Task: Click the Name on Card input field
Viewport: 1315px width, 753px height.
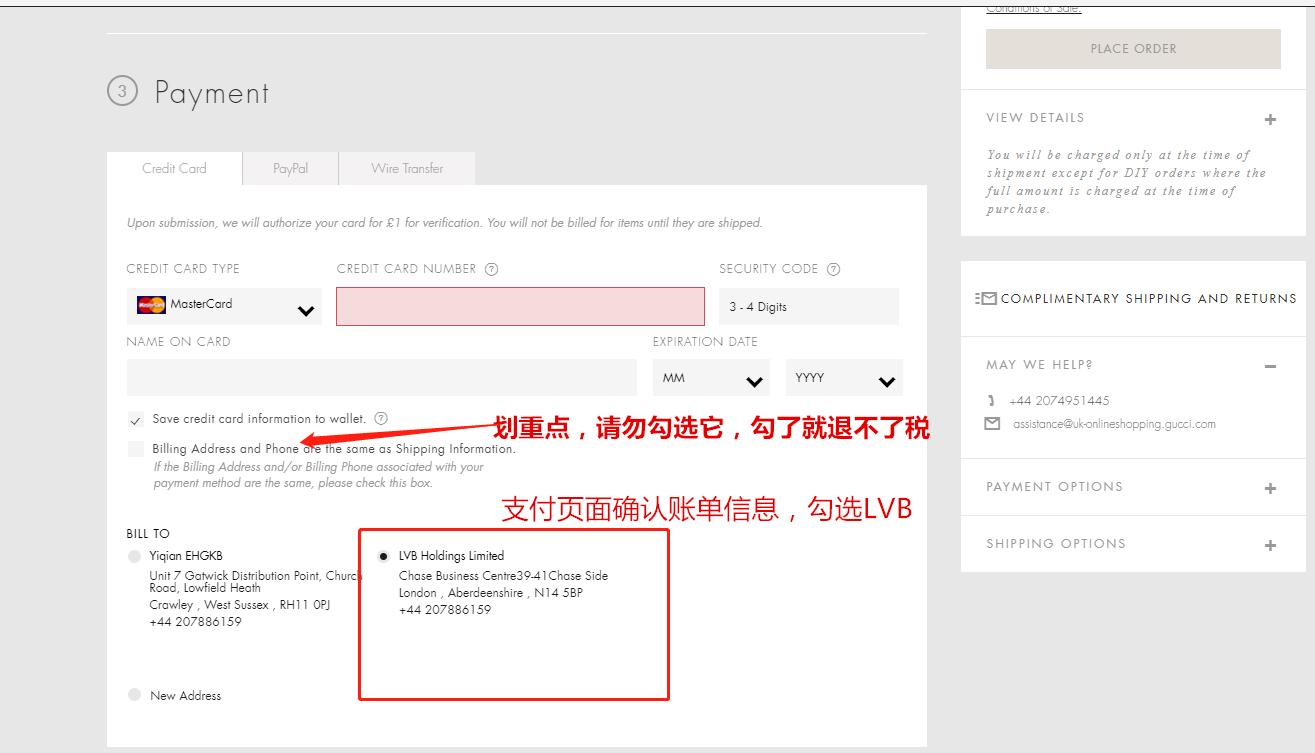Action: pos(380,377)
